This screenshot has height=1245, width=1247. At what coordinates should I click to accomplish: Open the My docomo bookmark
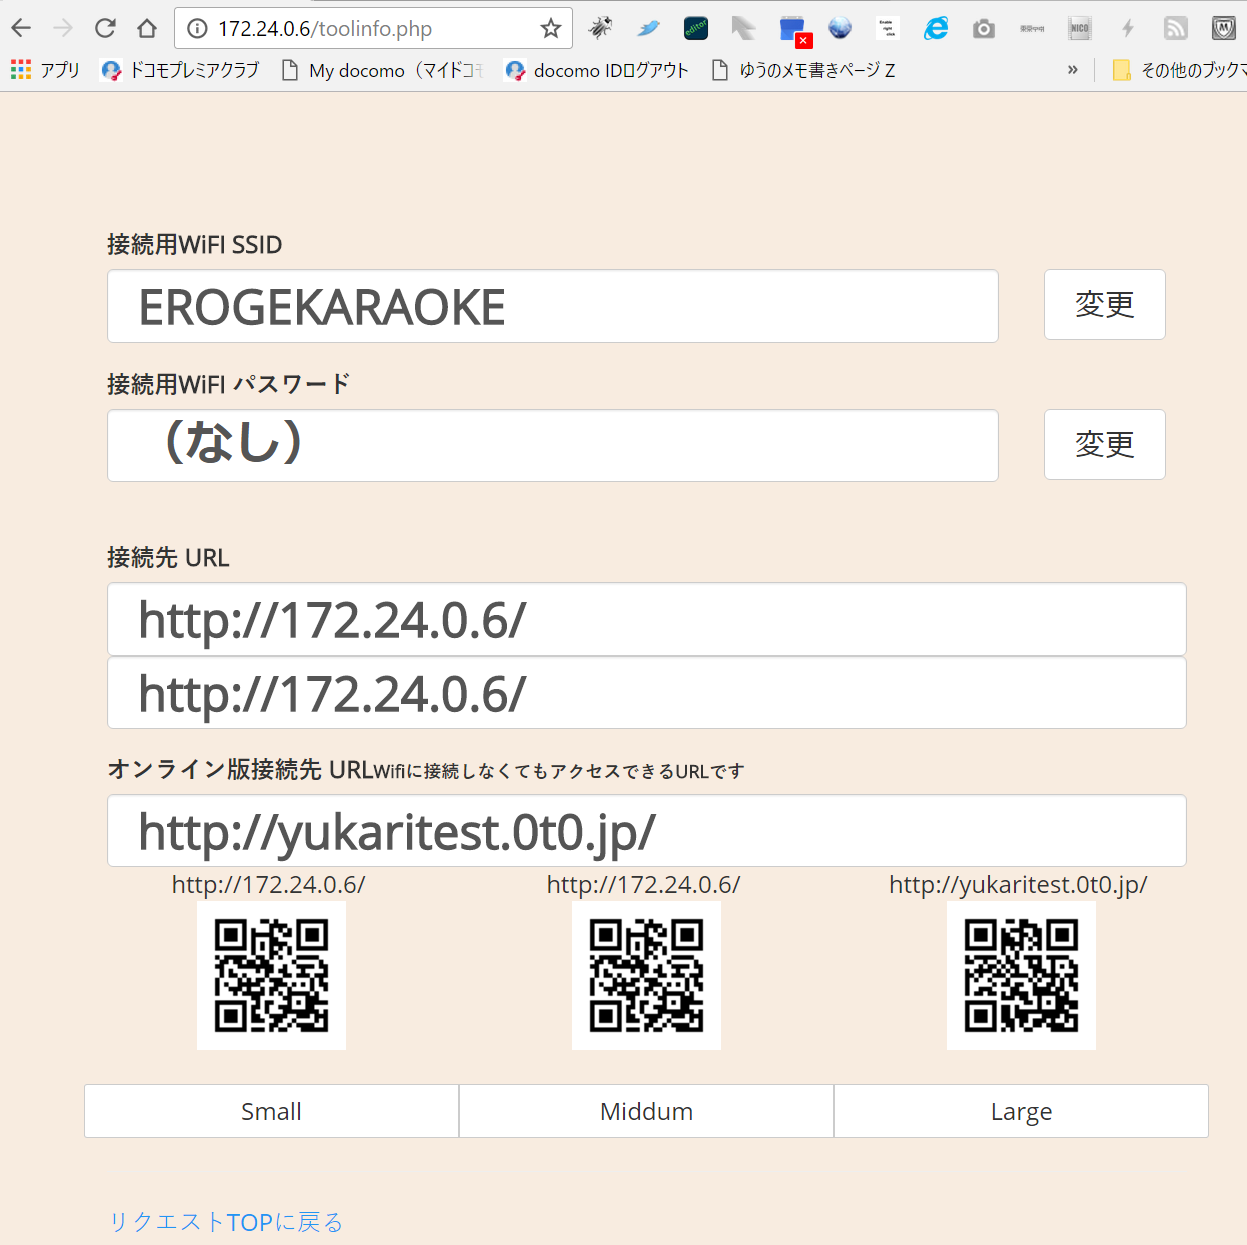[x=382, y=70]
